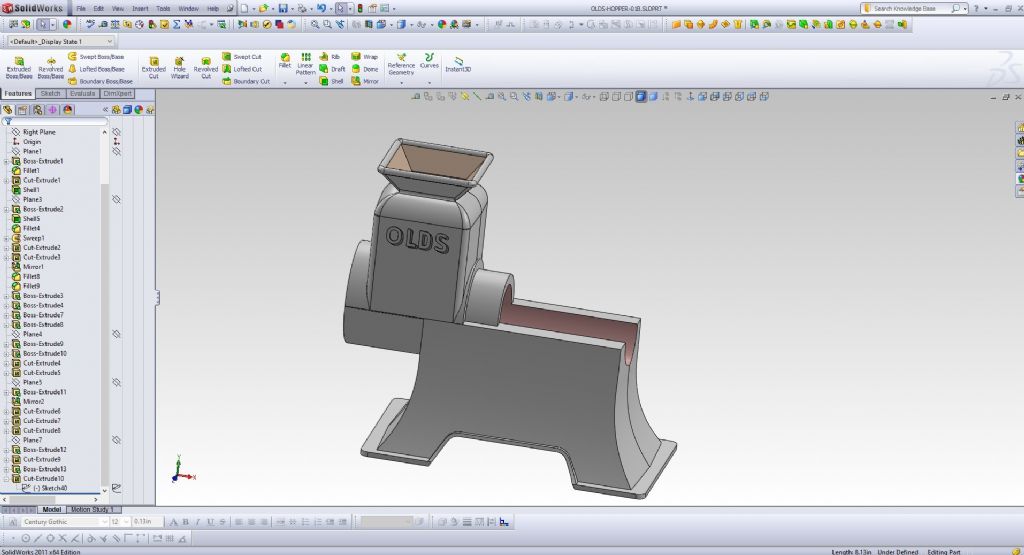Toggle Plane7 hidden display indicator

coord(116,440)
